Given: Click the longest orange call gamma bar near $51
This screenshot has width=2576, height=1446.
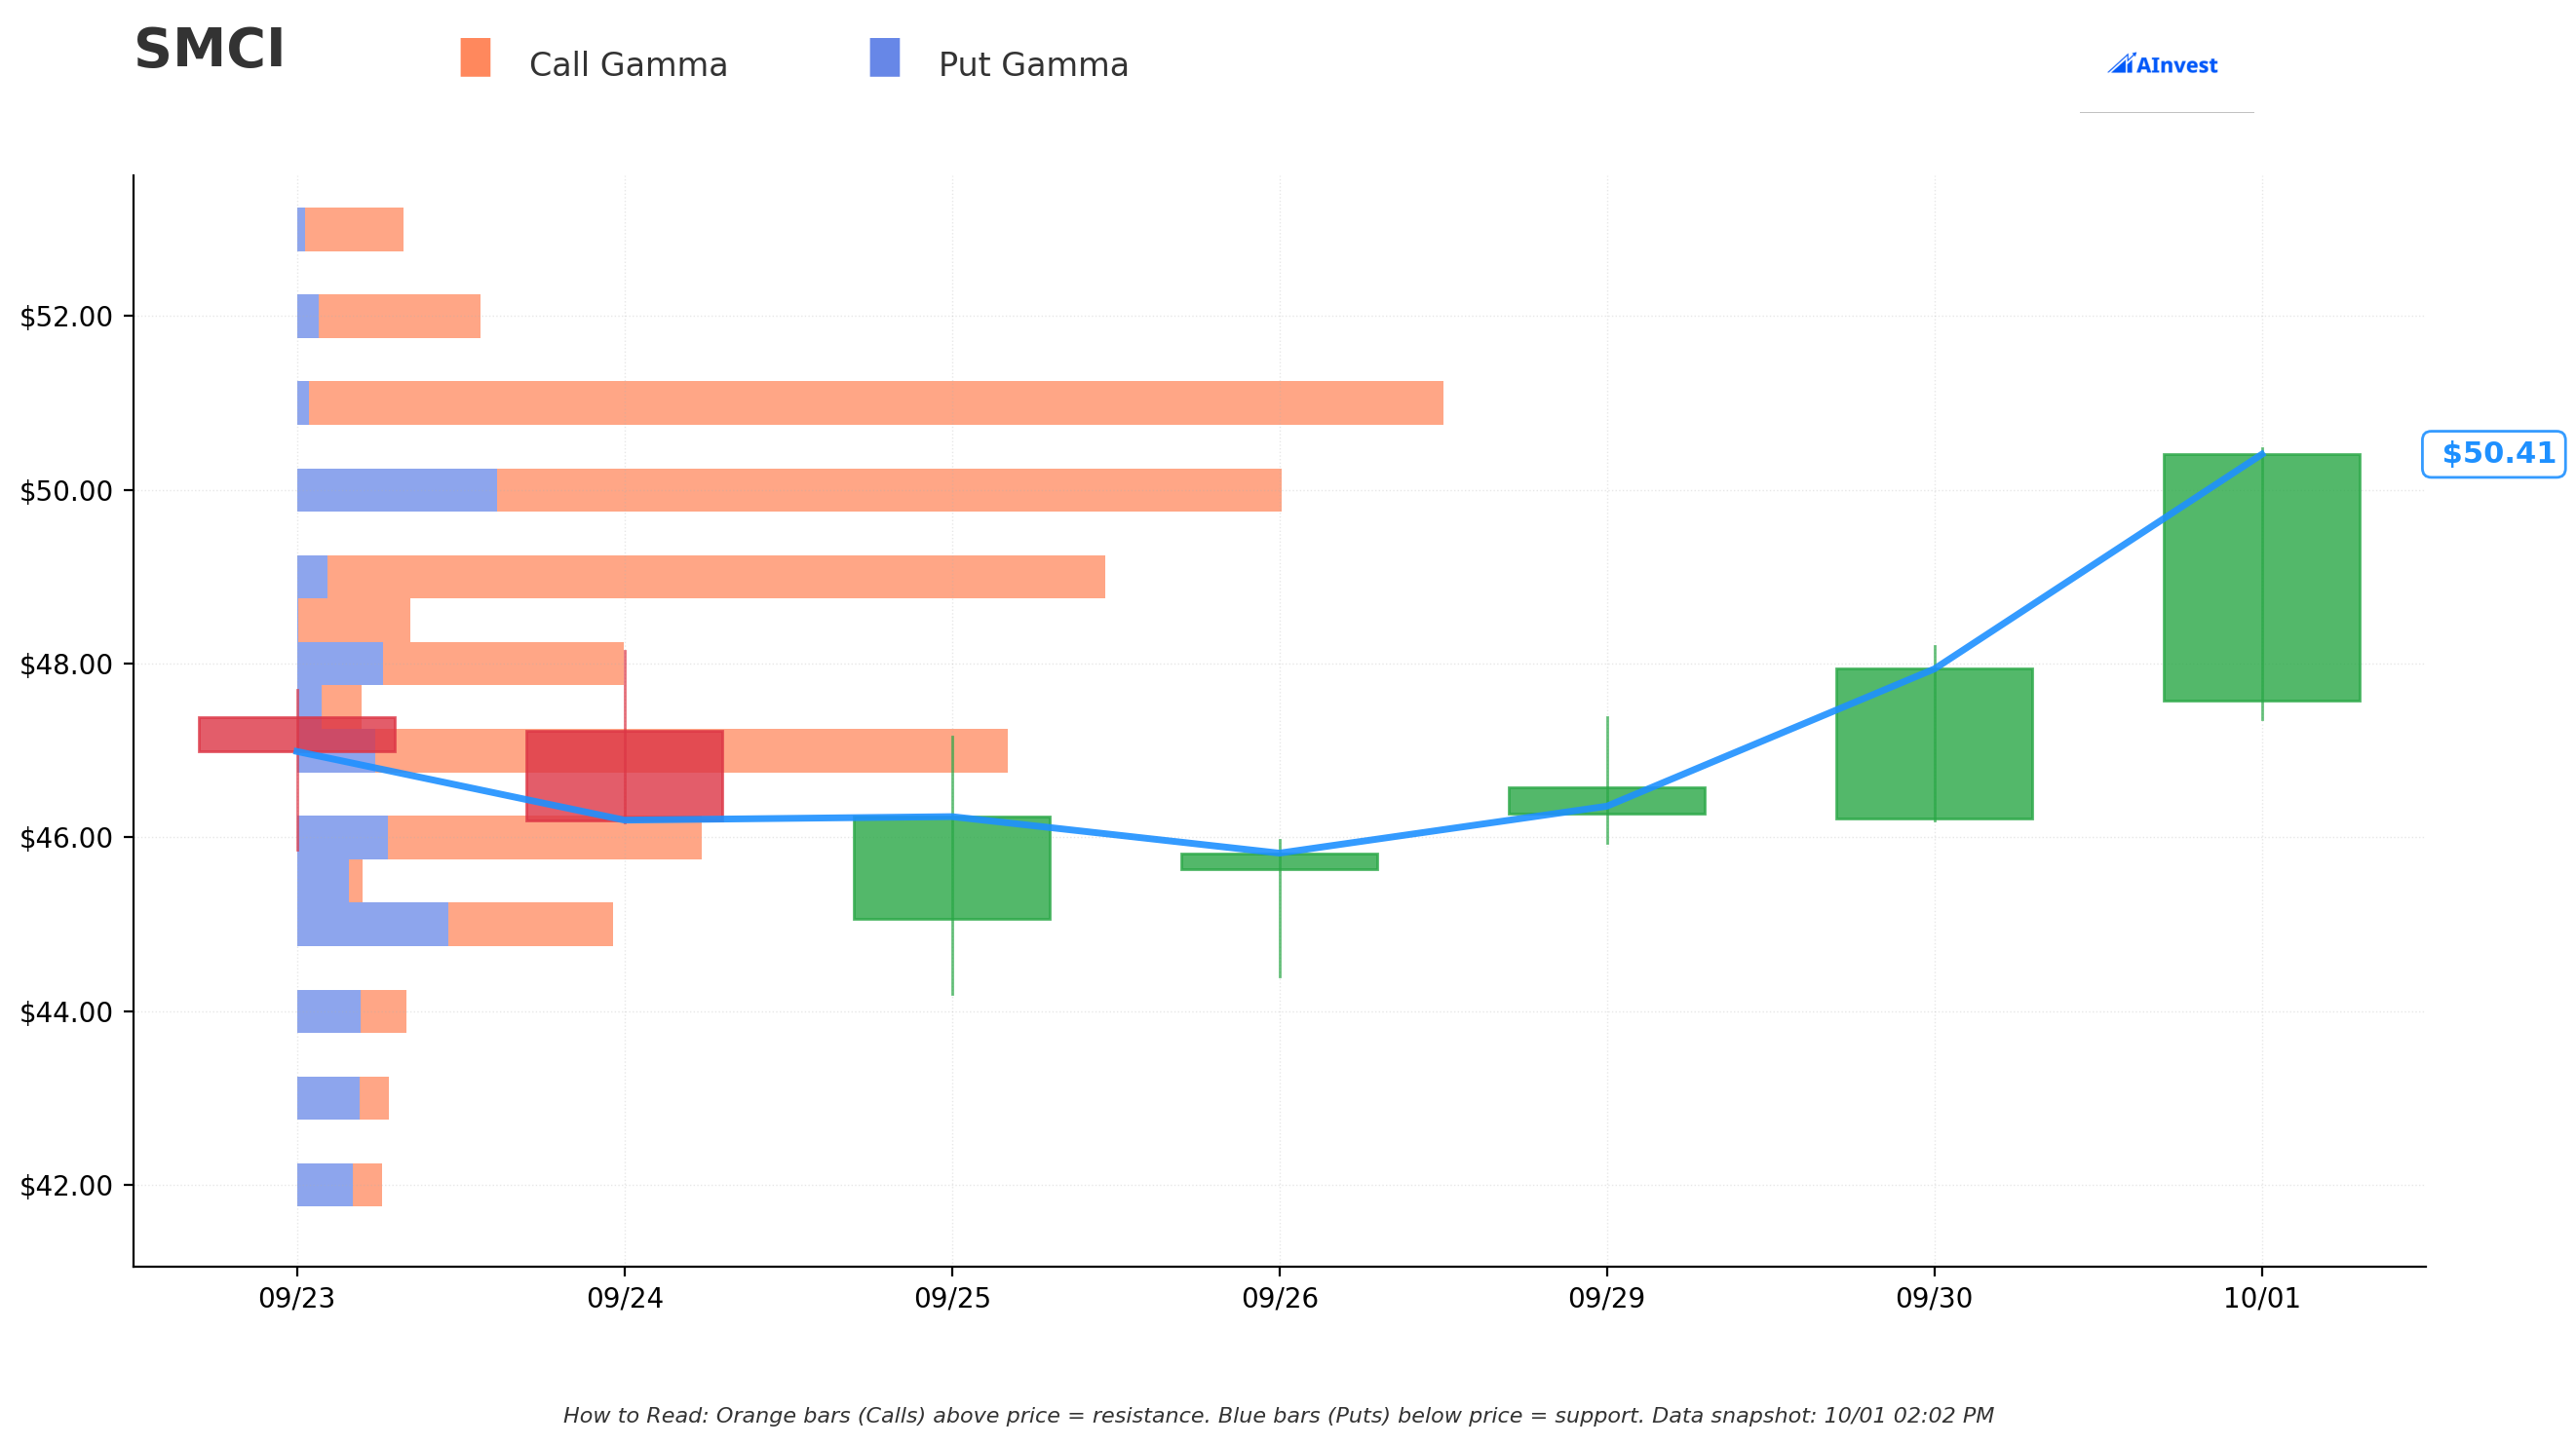Looking at the screenshot, I should tap(876, 403).
